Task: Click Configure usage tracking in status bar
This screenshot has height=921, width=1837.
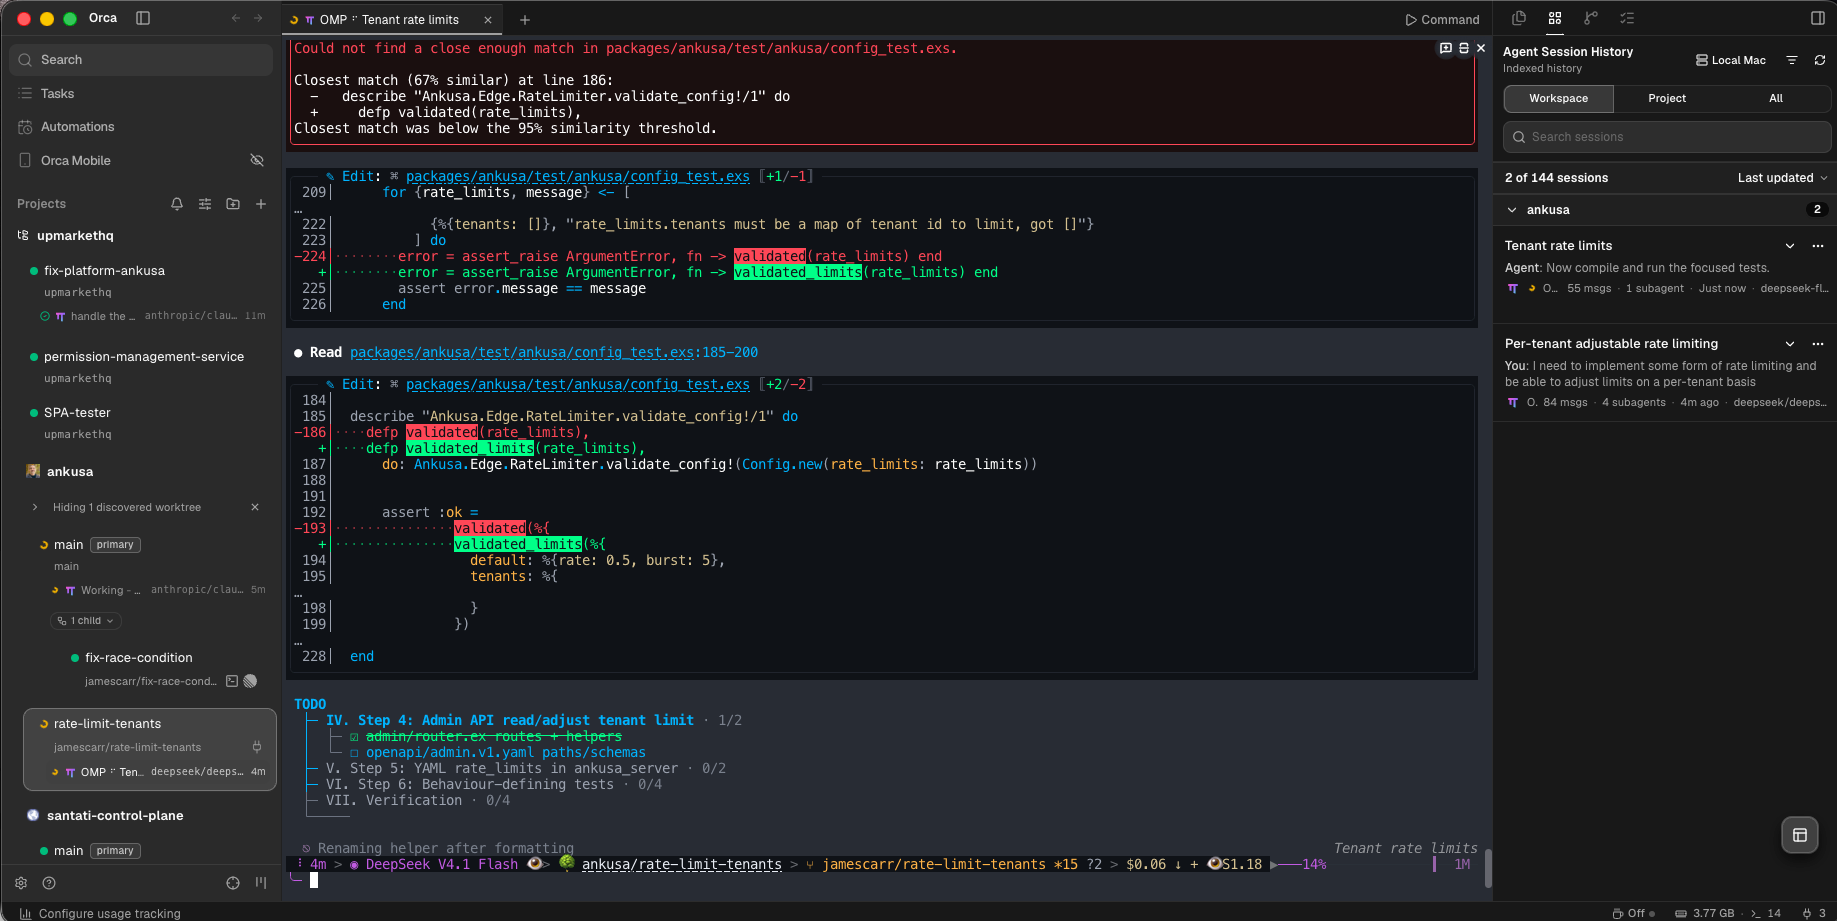Action: point(100,913)
